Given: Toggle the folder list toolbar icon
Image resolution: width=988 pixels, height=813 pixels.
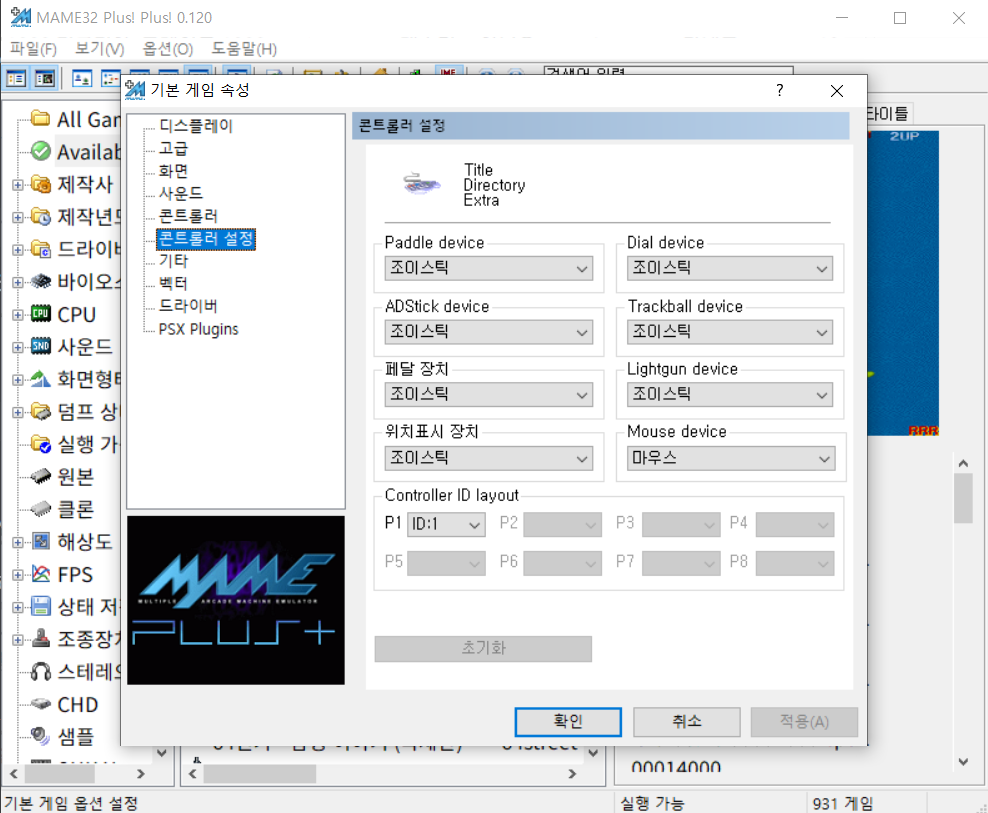Looking at the screenshot, I should point(16,79).
